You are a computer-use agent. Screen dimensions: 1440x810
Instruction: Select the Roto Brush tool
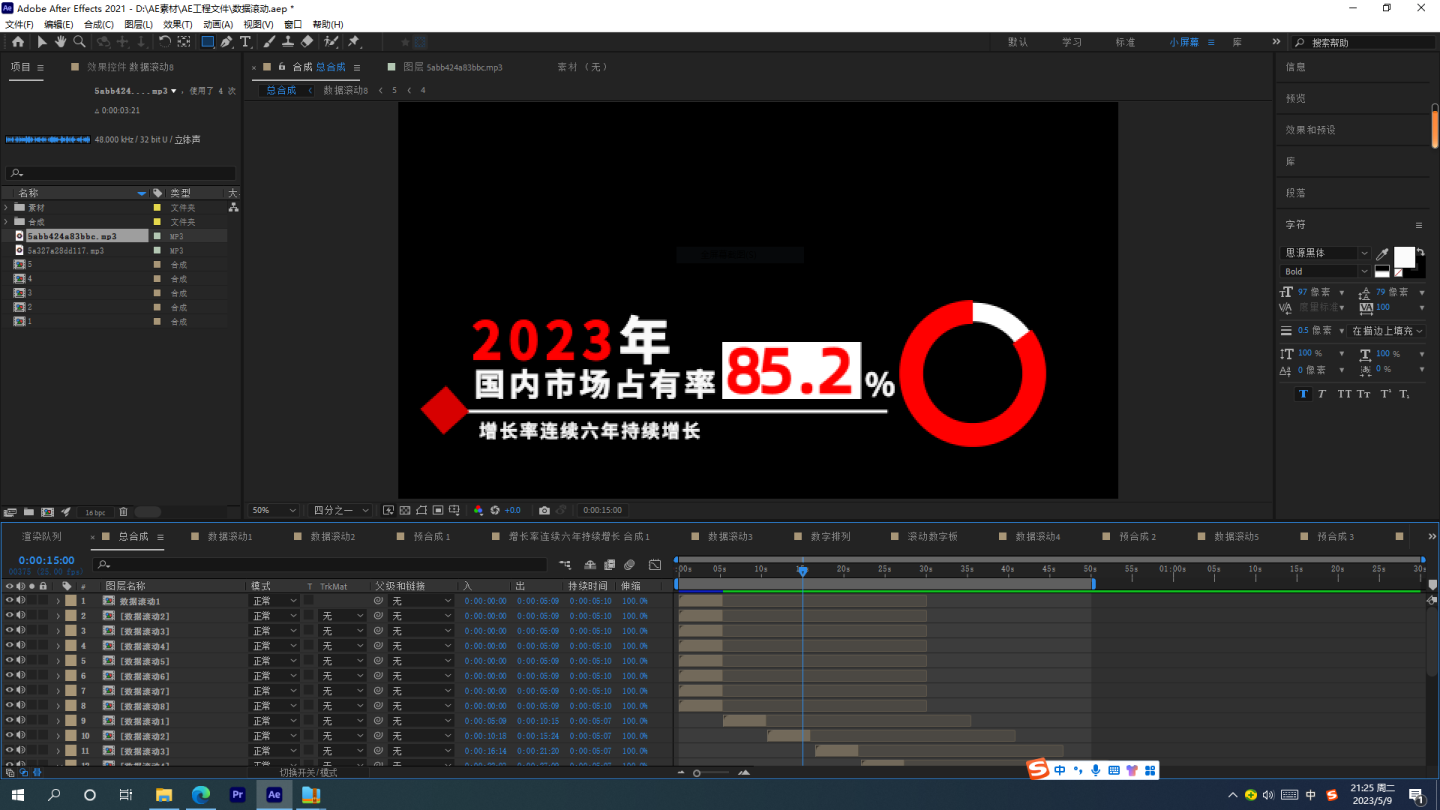click(x=331, y=42)
